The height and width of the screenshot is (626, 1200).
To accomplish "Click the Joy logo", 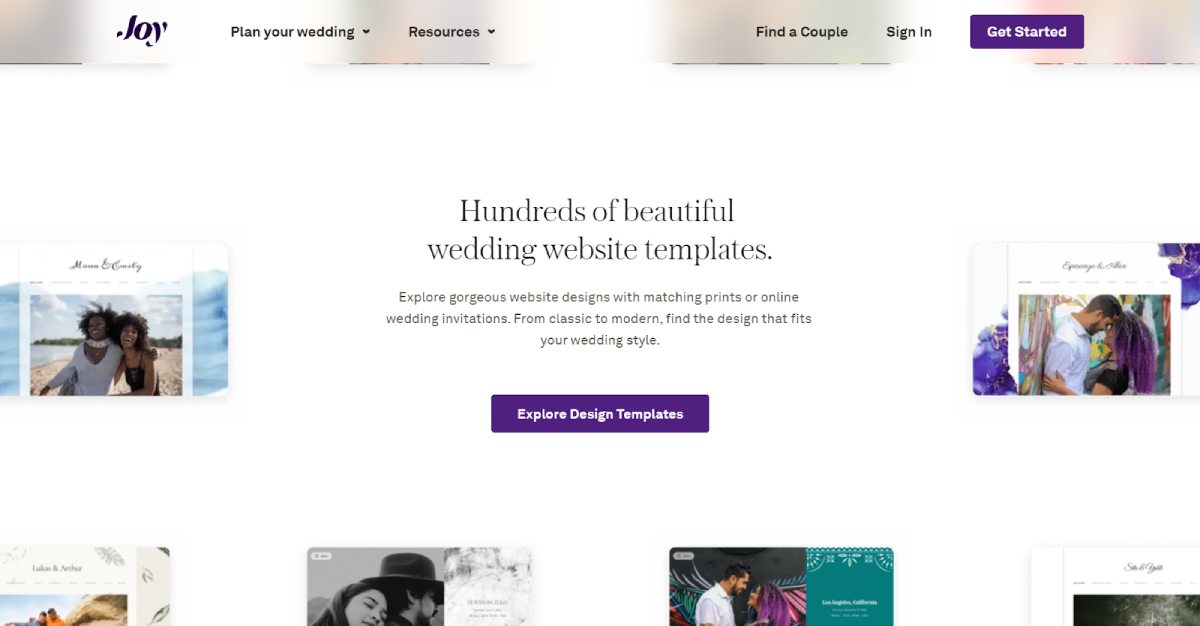I will click(x=143, y=31).
